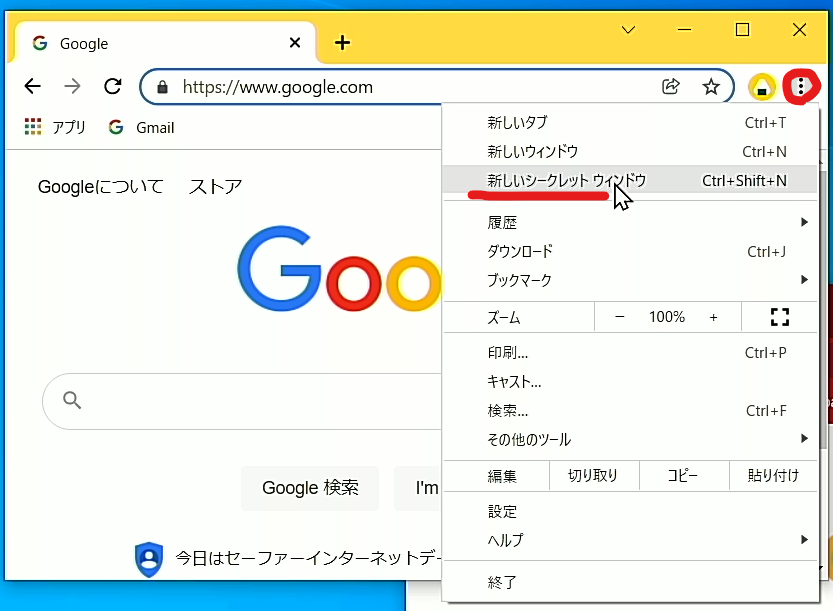The height and width of the screenshot is (611, 833).
Task: Bookmark this page with star icon
Action: point(710,86)
